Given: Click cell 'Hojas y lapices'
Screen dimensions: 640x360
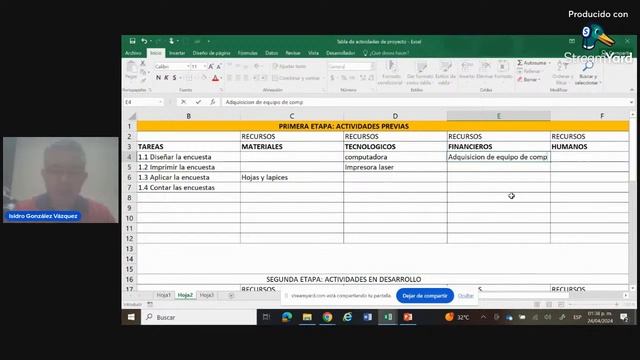Looking at the screenshot, I should tap(292, 177).
